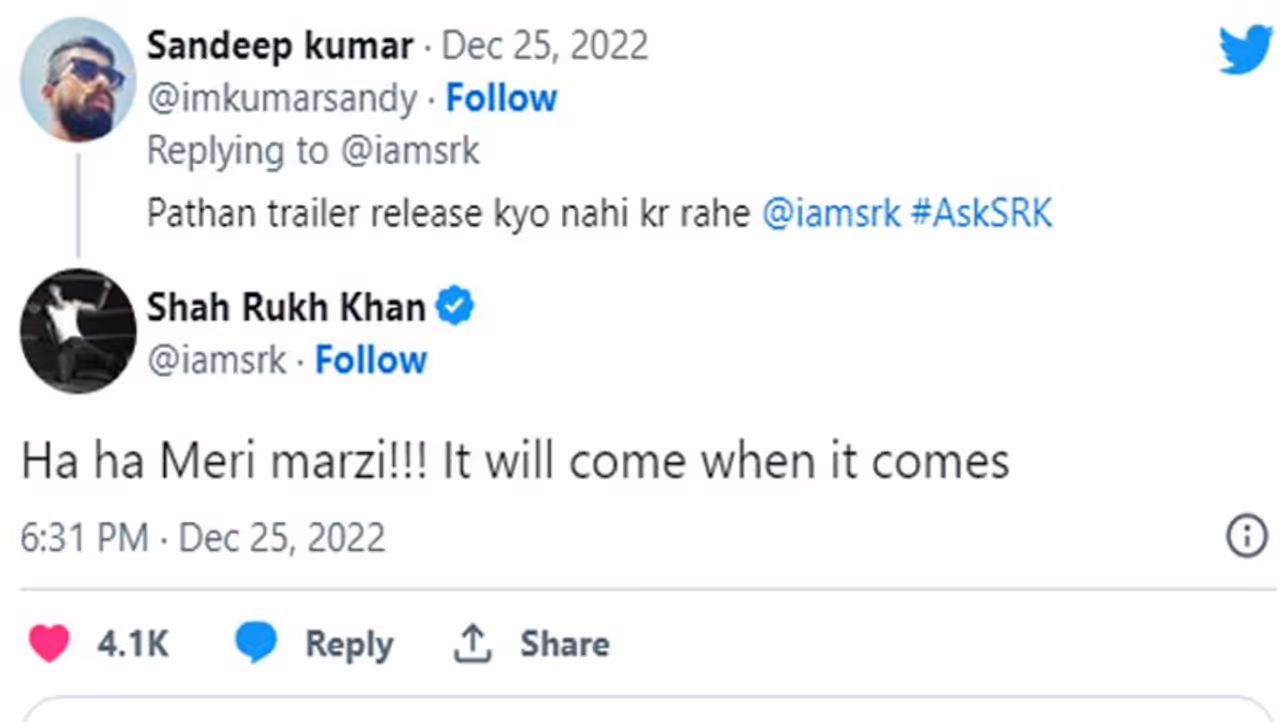The width and height of the screenshot is (1280, 722).
Task: Click the @imkumarsandy handle
Action: 282,98
